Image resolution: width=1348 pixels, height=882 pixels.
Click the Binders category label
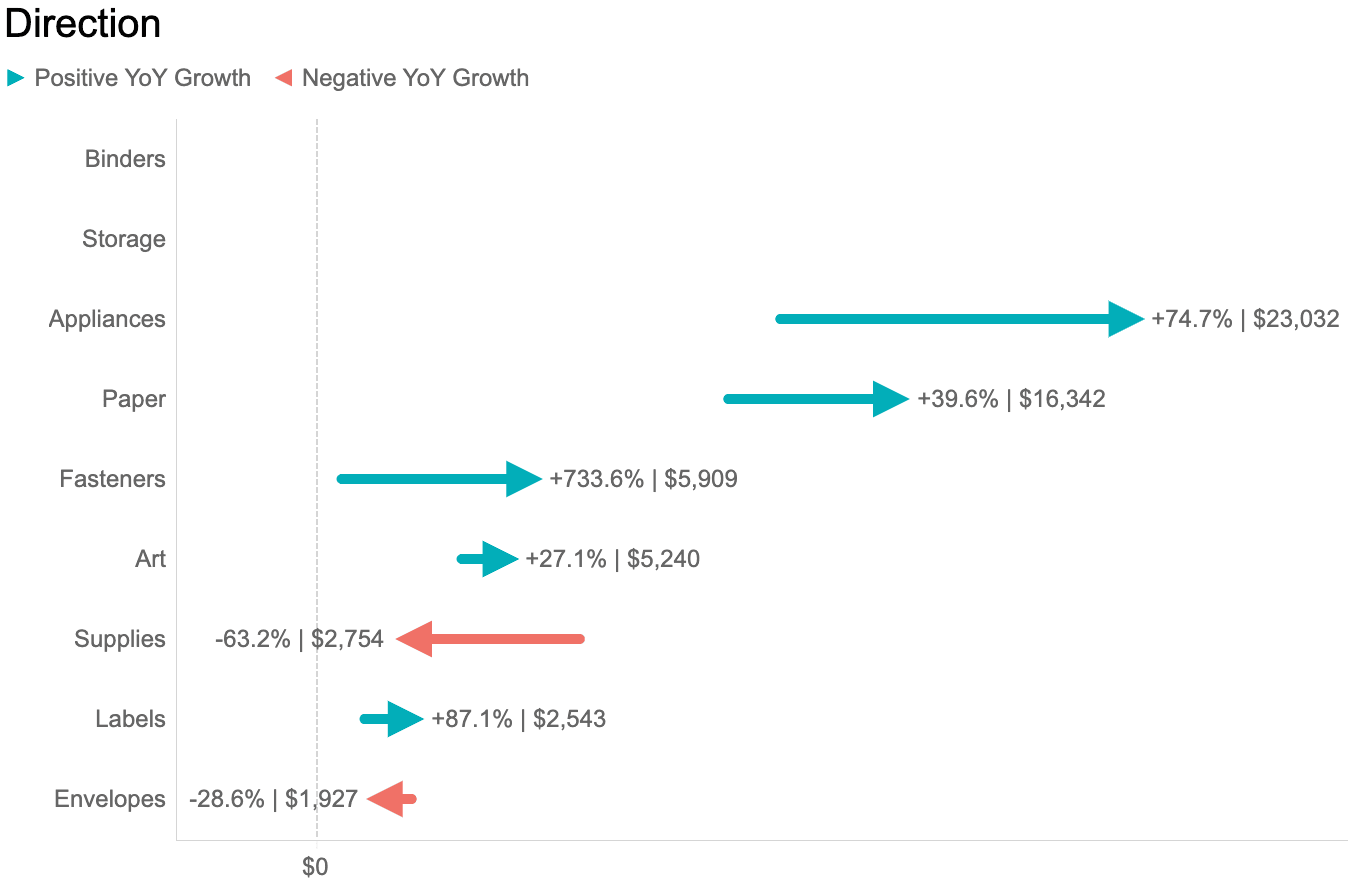point(125,159)
